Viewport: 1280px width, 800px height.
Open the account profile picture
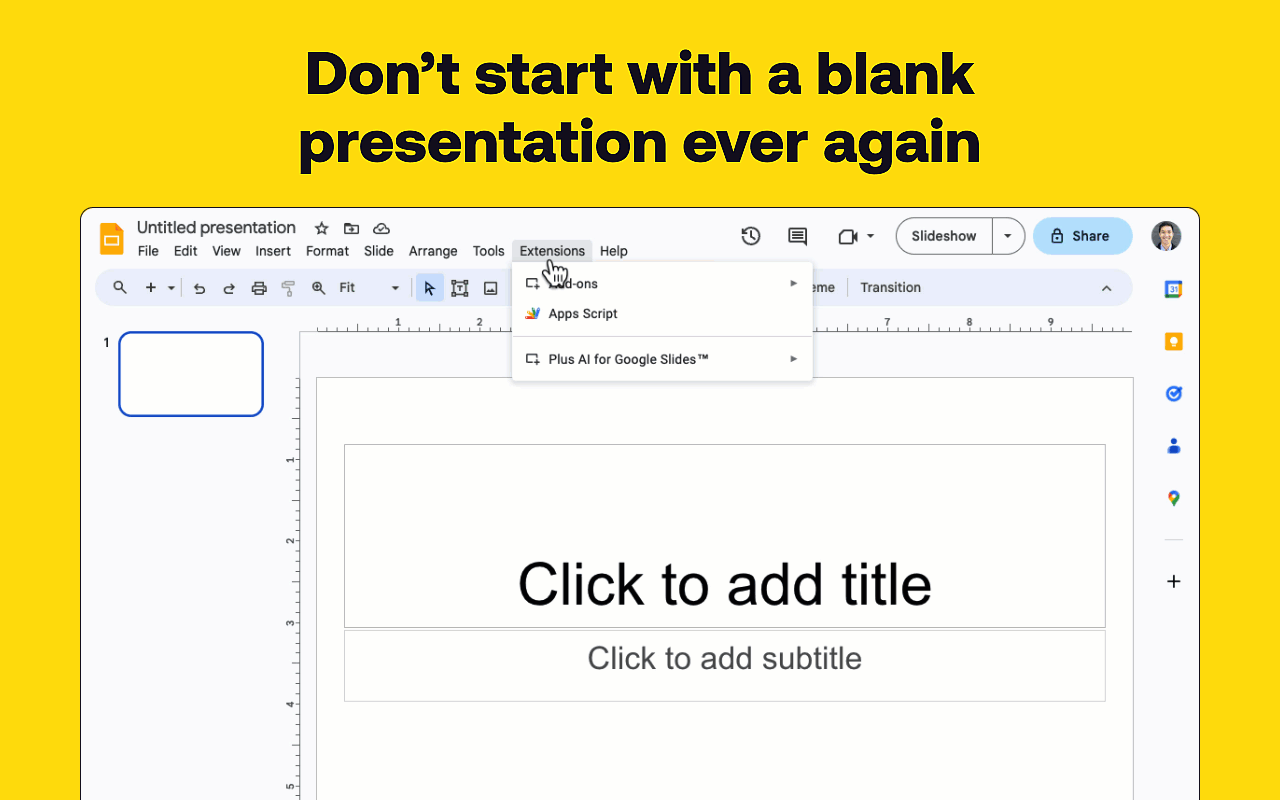pyautogui.click(x=1166, y=236)
